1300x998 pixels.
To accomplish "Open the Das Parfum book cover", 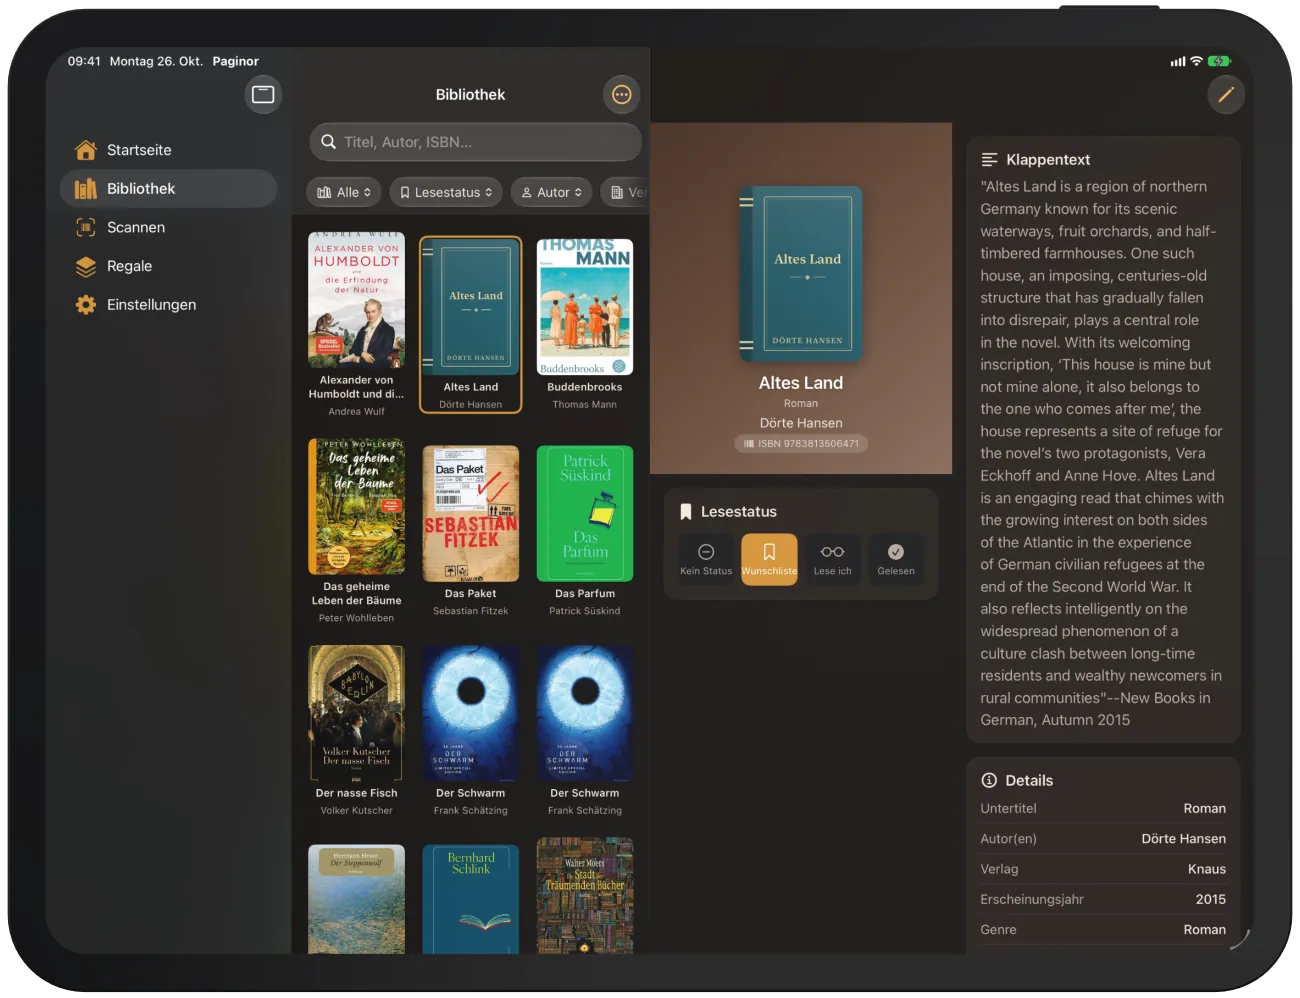I will (585, 514).
